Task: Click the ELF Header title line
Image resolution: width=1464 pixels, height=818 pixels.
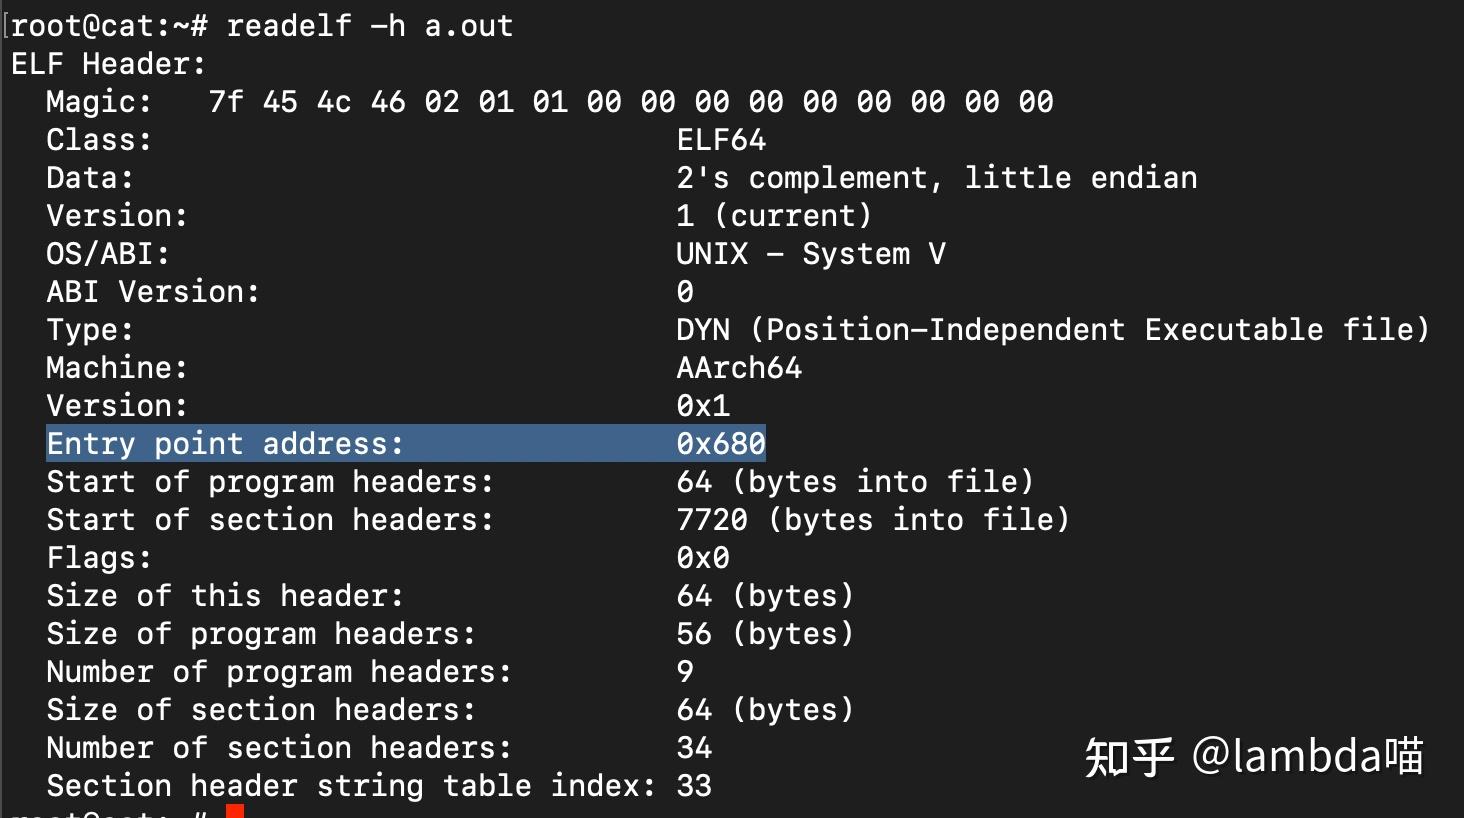Action: tap(108, 64)
